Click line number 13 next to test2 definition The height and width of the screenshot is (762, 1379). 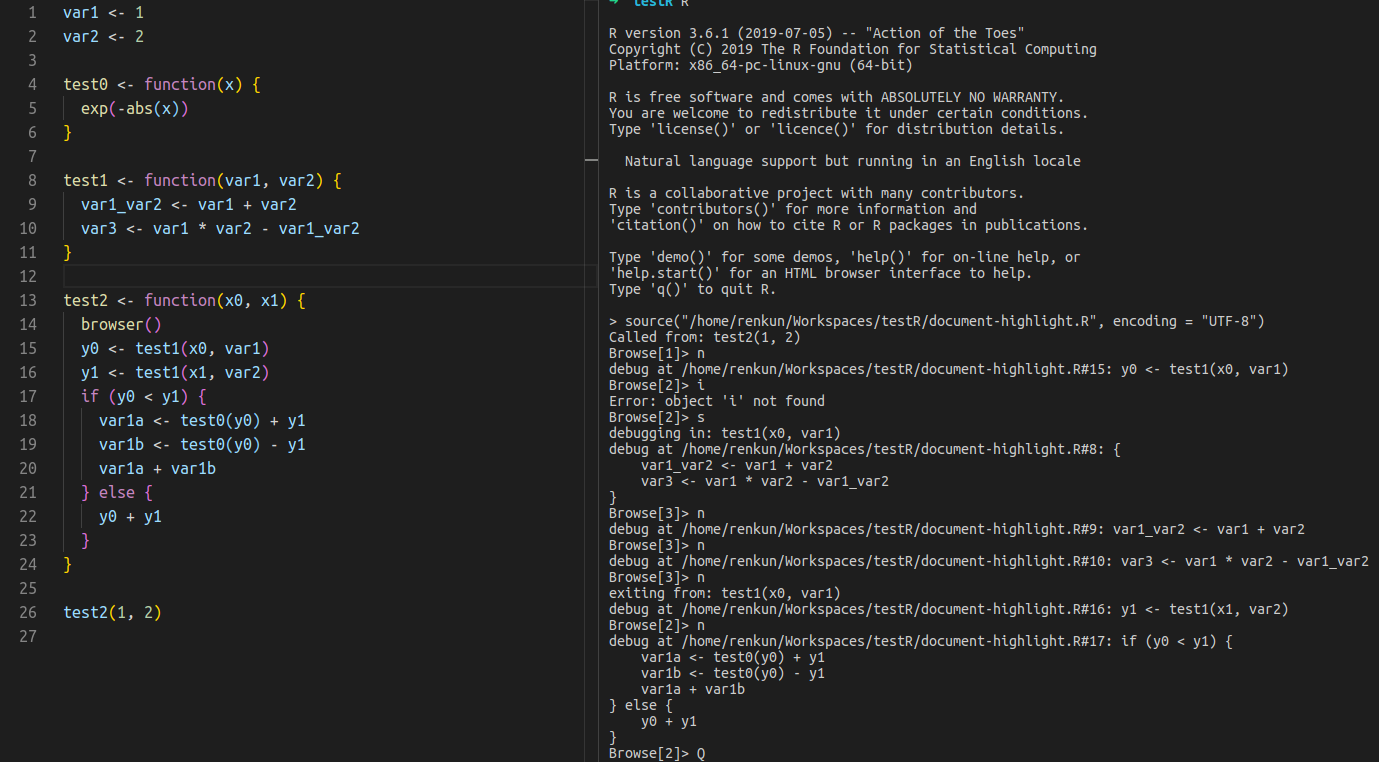[x=28, y=300]
